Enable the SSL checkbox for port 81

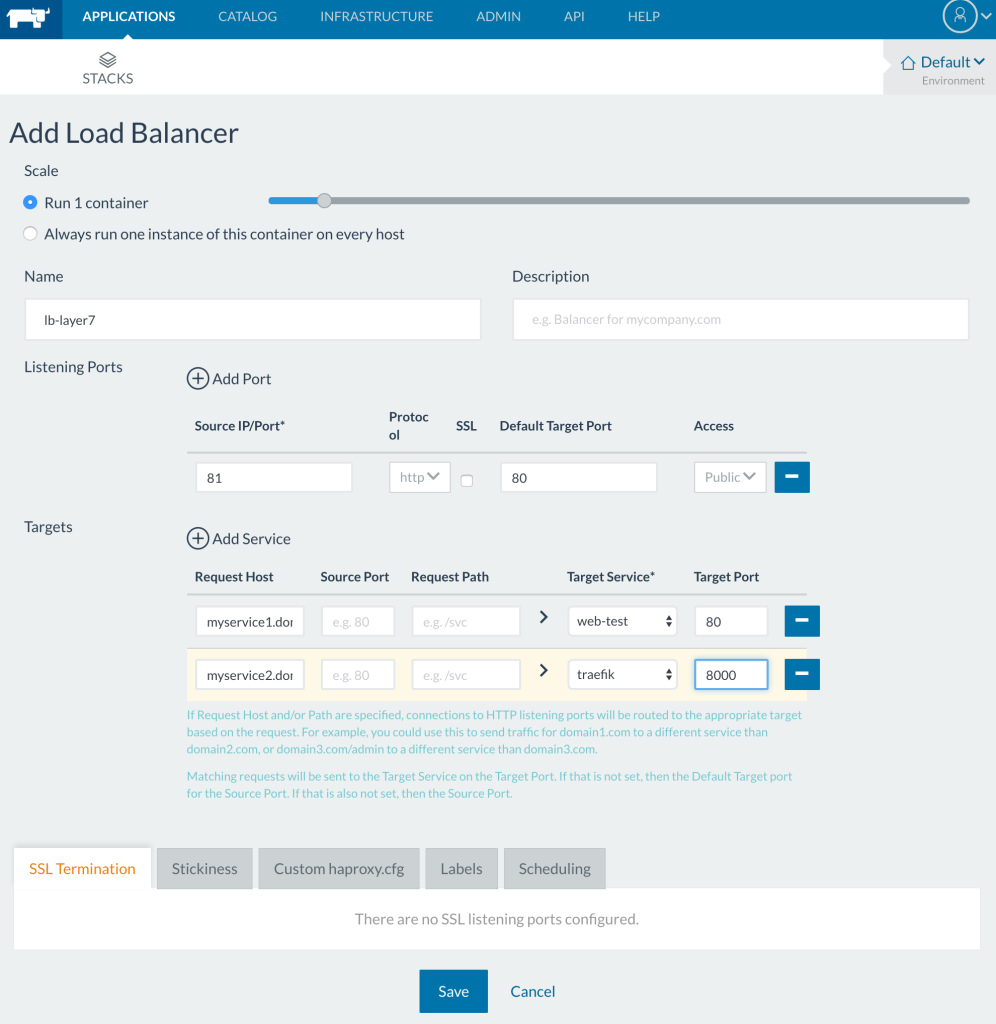click(x=466, y=480)
